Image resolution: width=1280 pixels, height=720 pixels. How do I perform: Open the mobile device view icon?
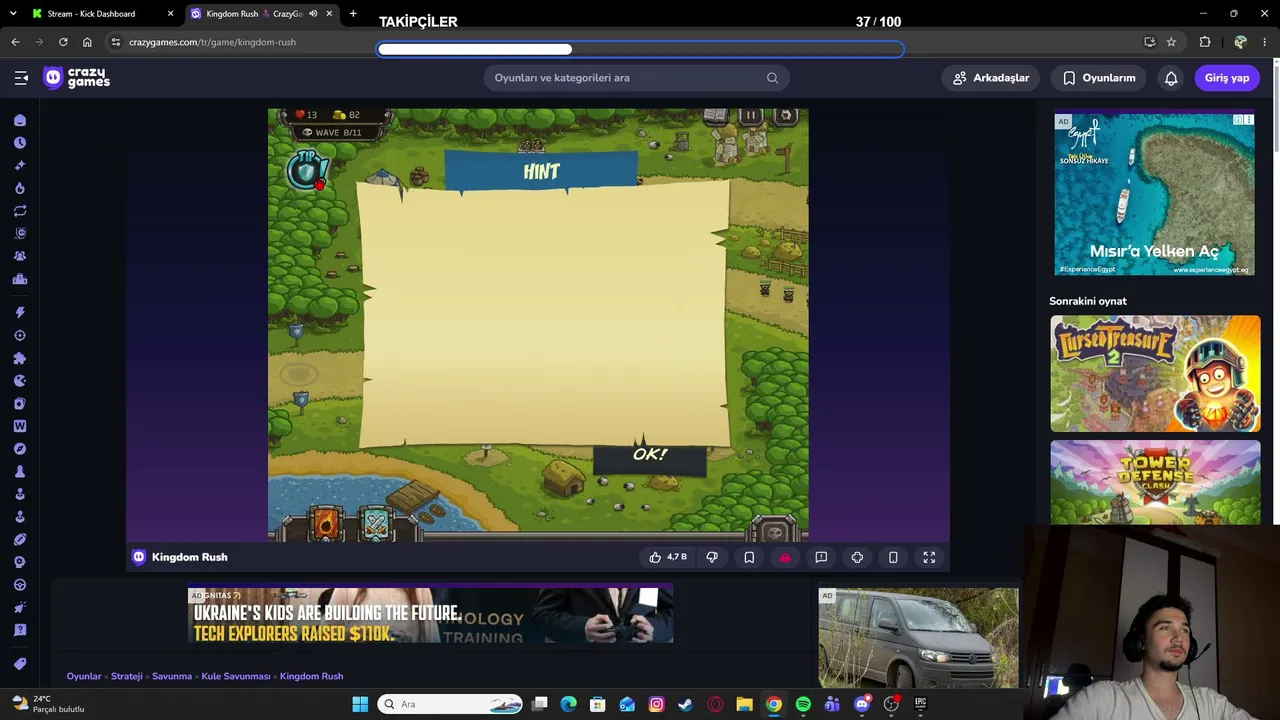pyautogui.click(x=893, y=557)
